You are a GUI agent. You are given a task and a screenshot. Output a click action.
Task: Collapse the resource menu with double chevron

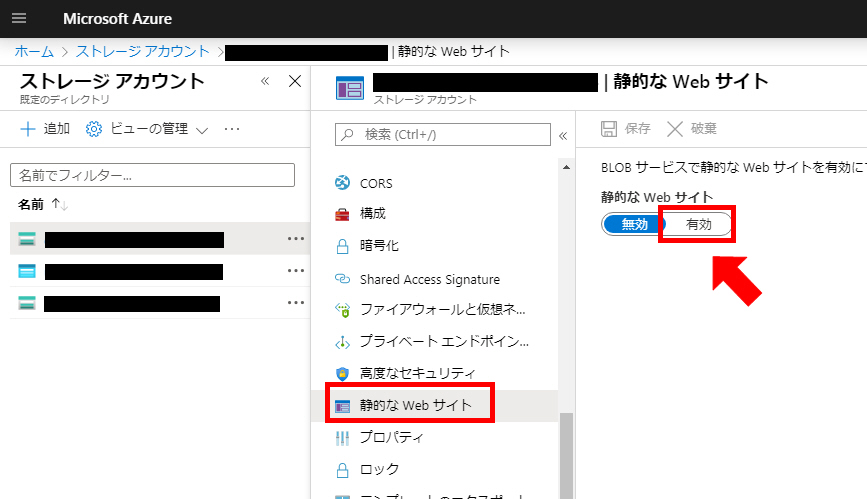coord(563,136)
